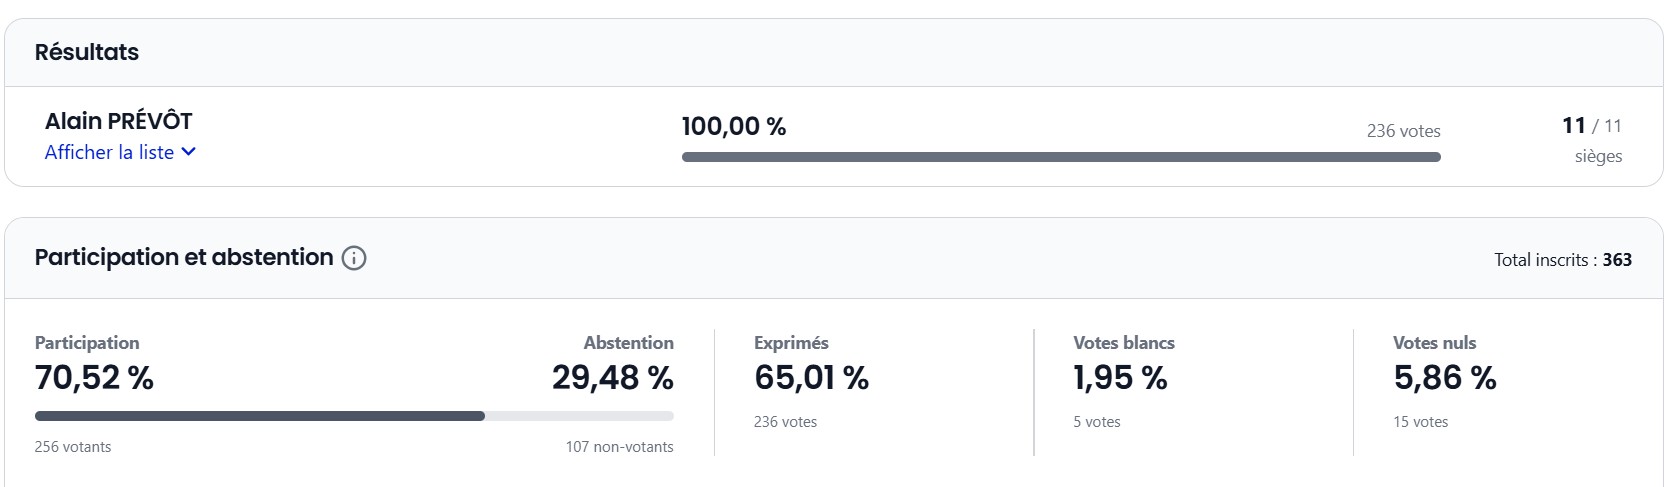Screen dimensions: 1670x487
Task: Click the 100,00 % vote share bar
Action: coord(1060,157)
